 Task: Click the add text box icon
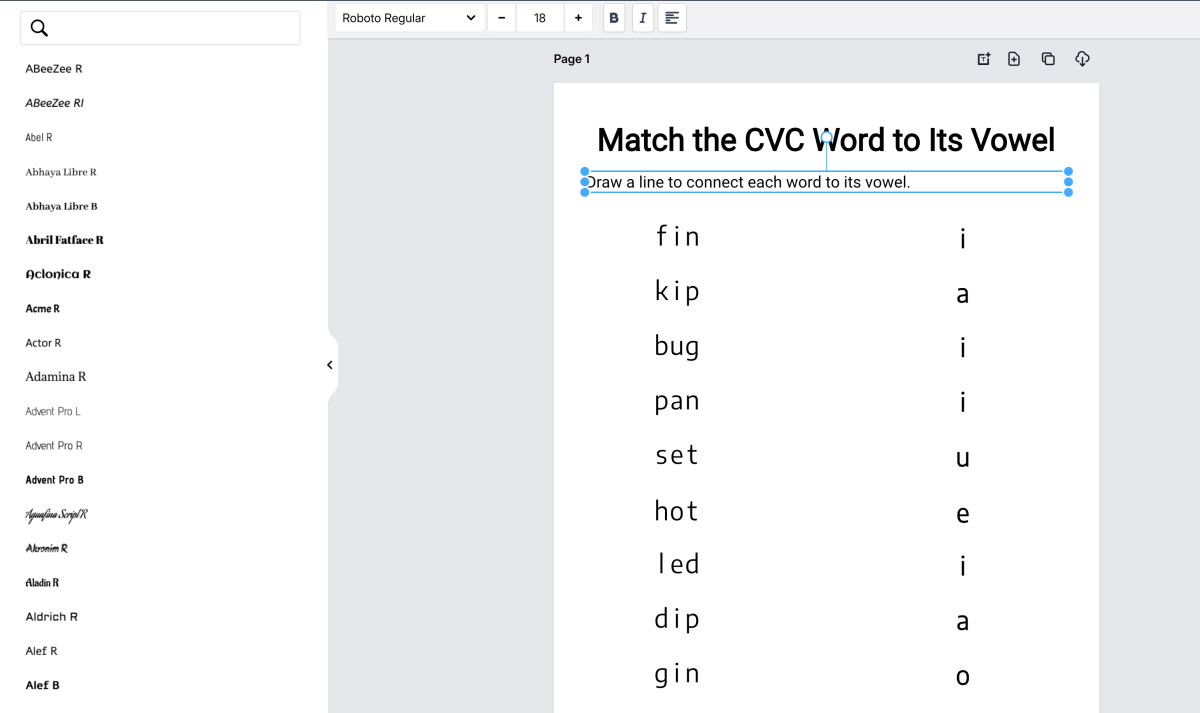[983, 59]
